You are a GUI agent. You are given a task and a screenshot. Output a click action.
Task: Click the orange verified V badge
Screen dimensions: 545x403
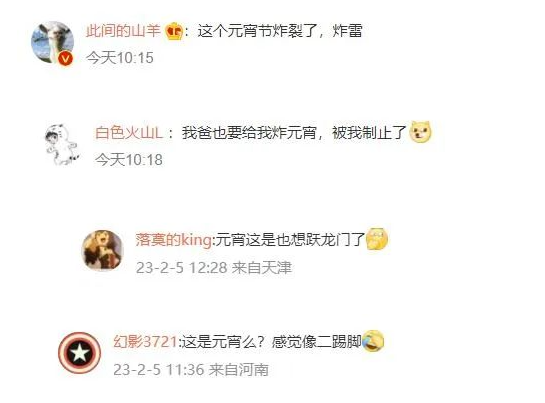point(65,58)
